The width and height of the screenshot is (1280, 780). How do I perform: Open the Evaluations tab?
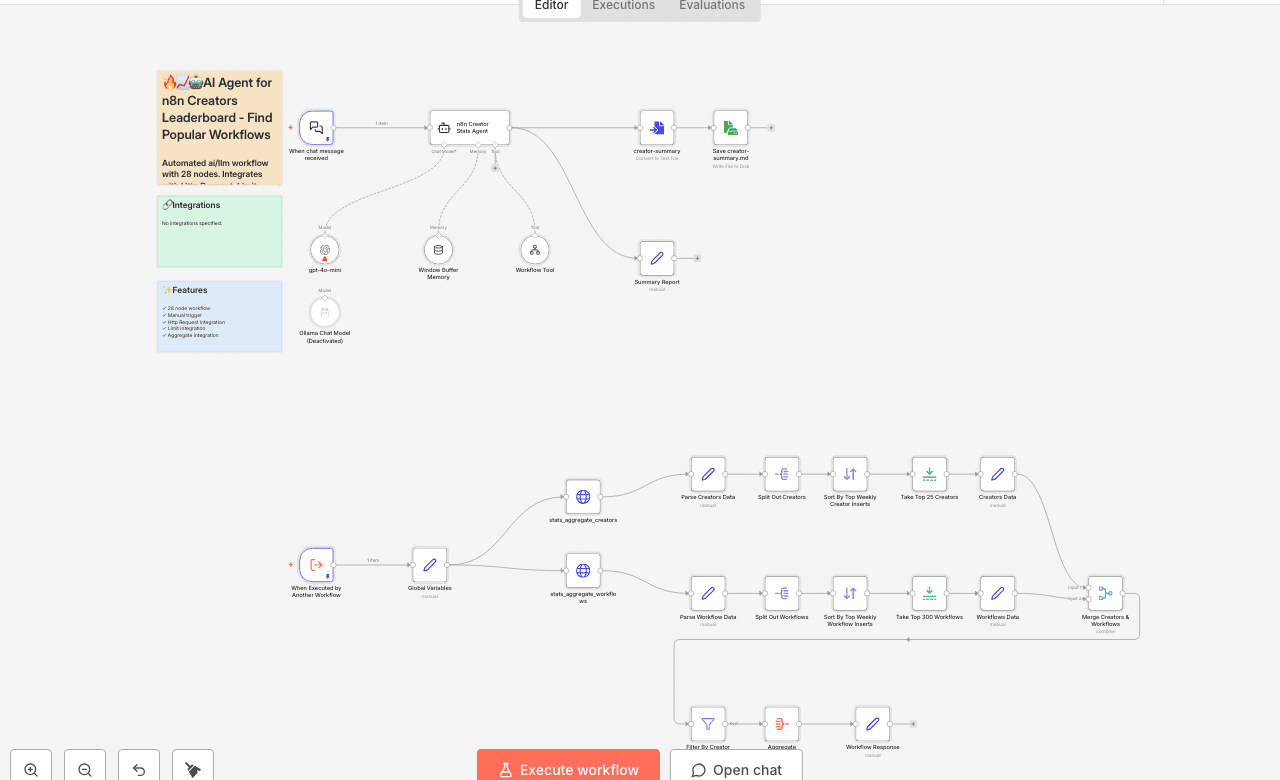711,6
